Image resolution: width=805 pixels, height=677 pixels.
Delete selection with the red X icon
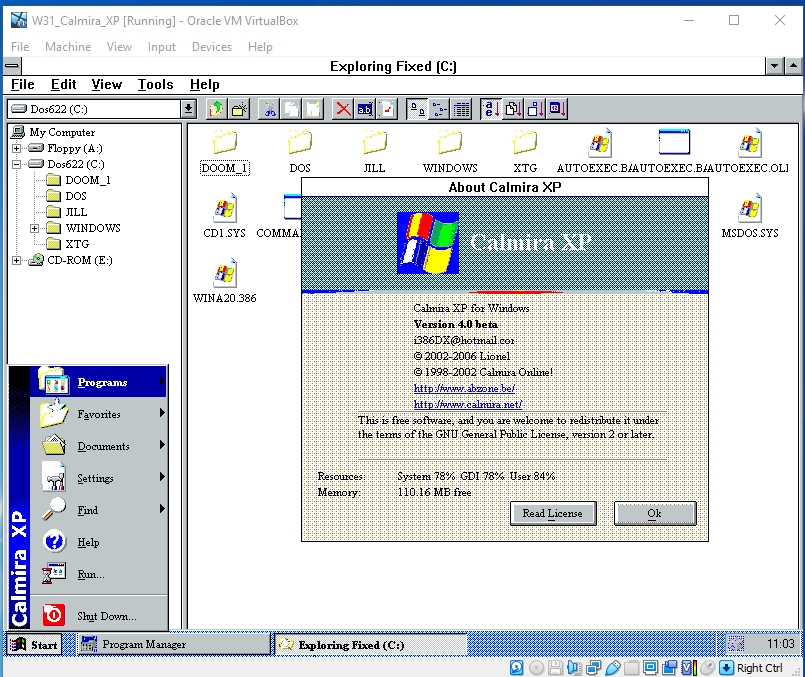tap(343, 109)
